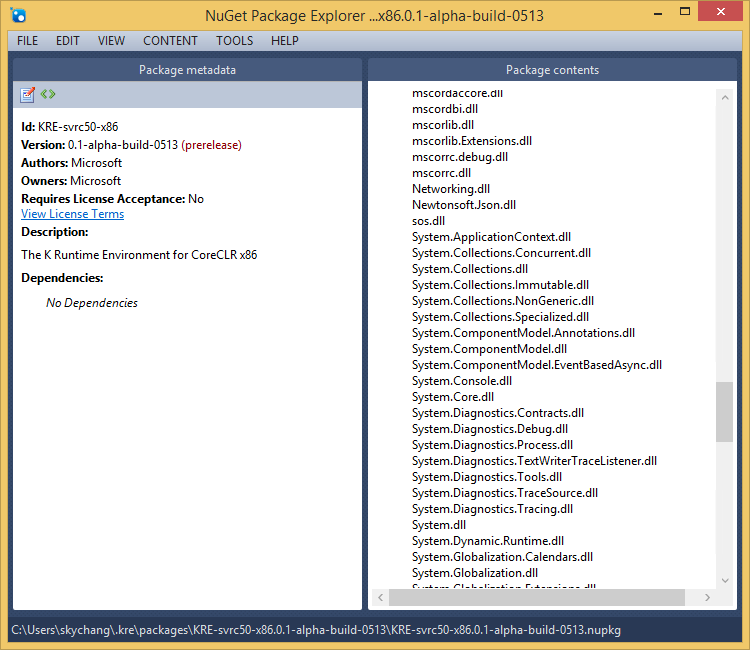Select sos.dll file

[x=429, y=221]
